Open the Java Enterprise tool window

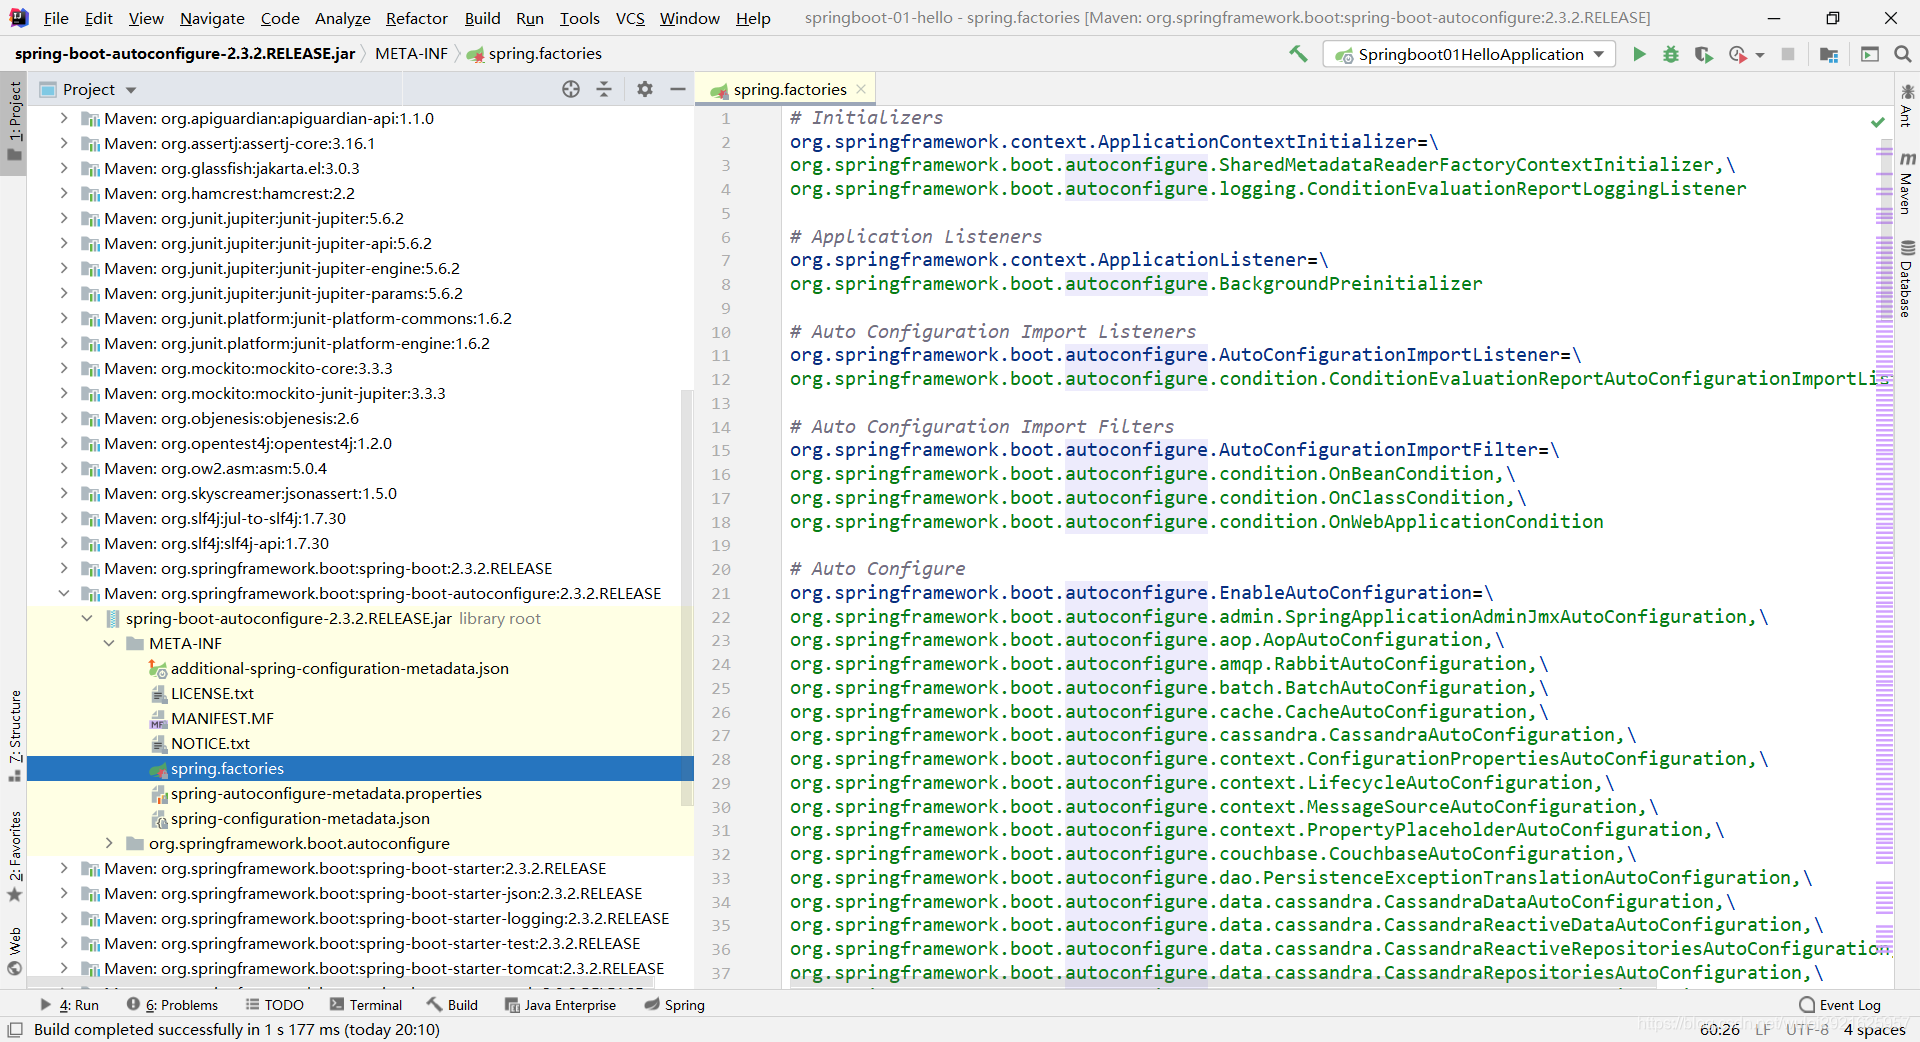point(561,1005)
